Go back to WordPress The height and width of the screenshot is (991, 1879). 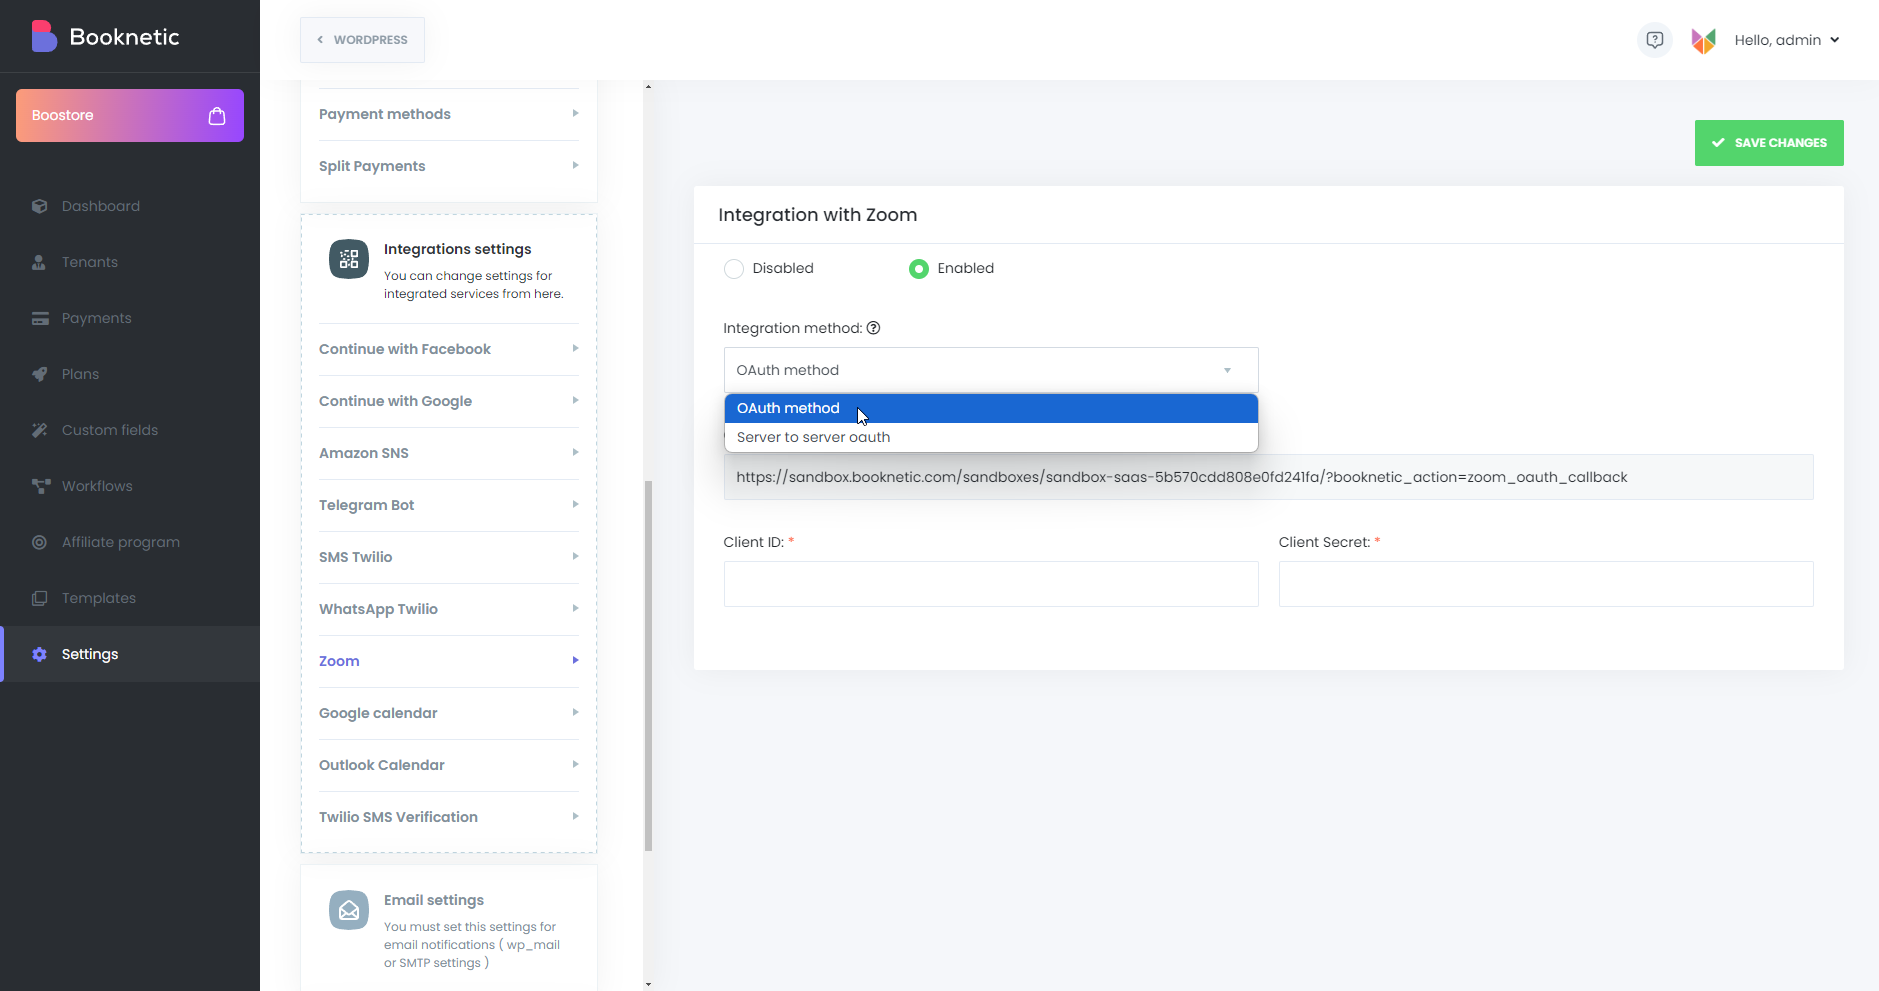[x=362, y=40]
